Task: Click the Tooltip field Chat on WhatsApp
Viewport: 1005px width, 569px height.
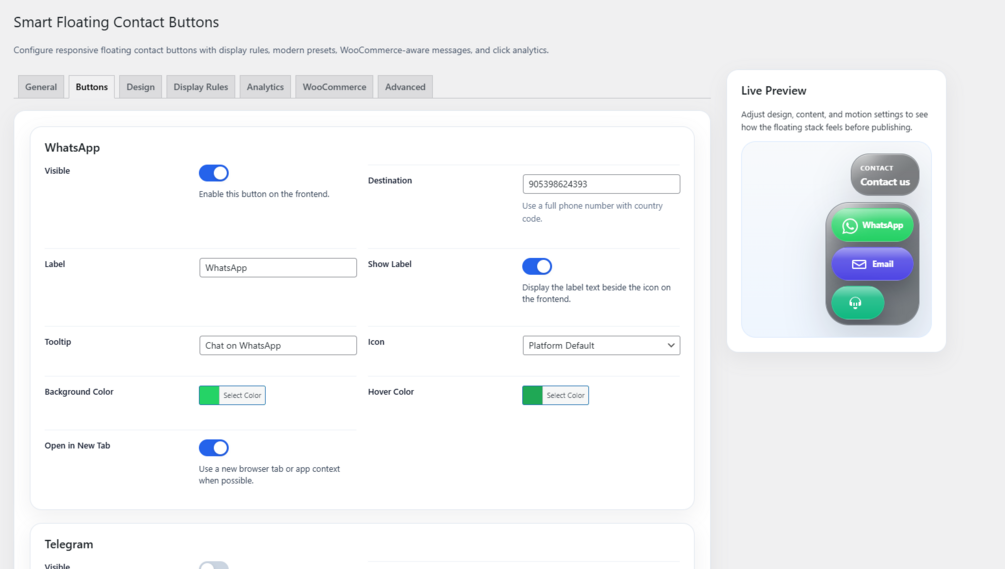Action: 278,345
